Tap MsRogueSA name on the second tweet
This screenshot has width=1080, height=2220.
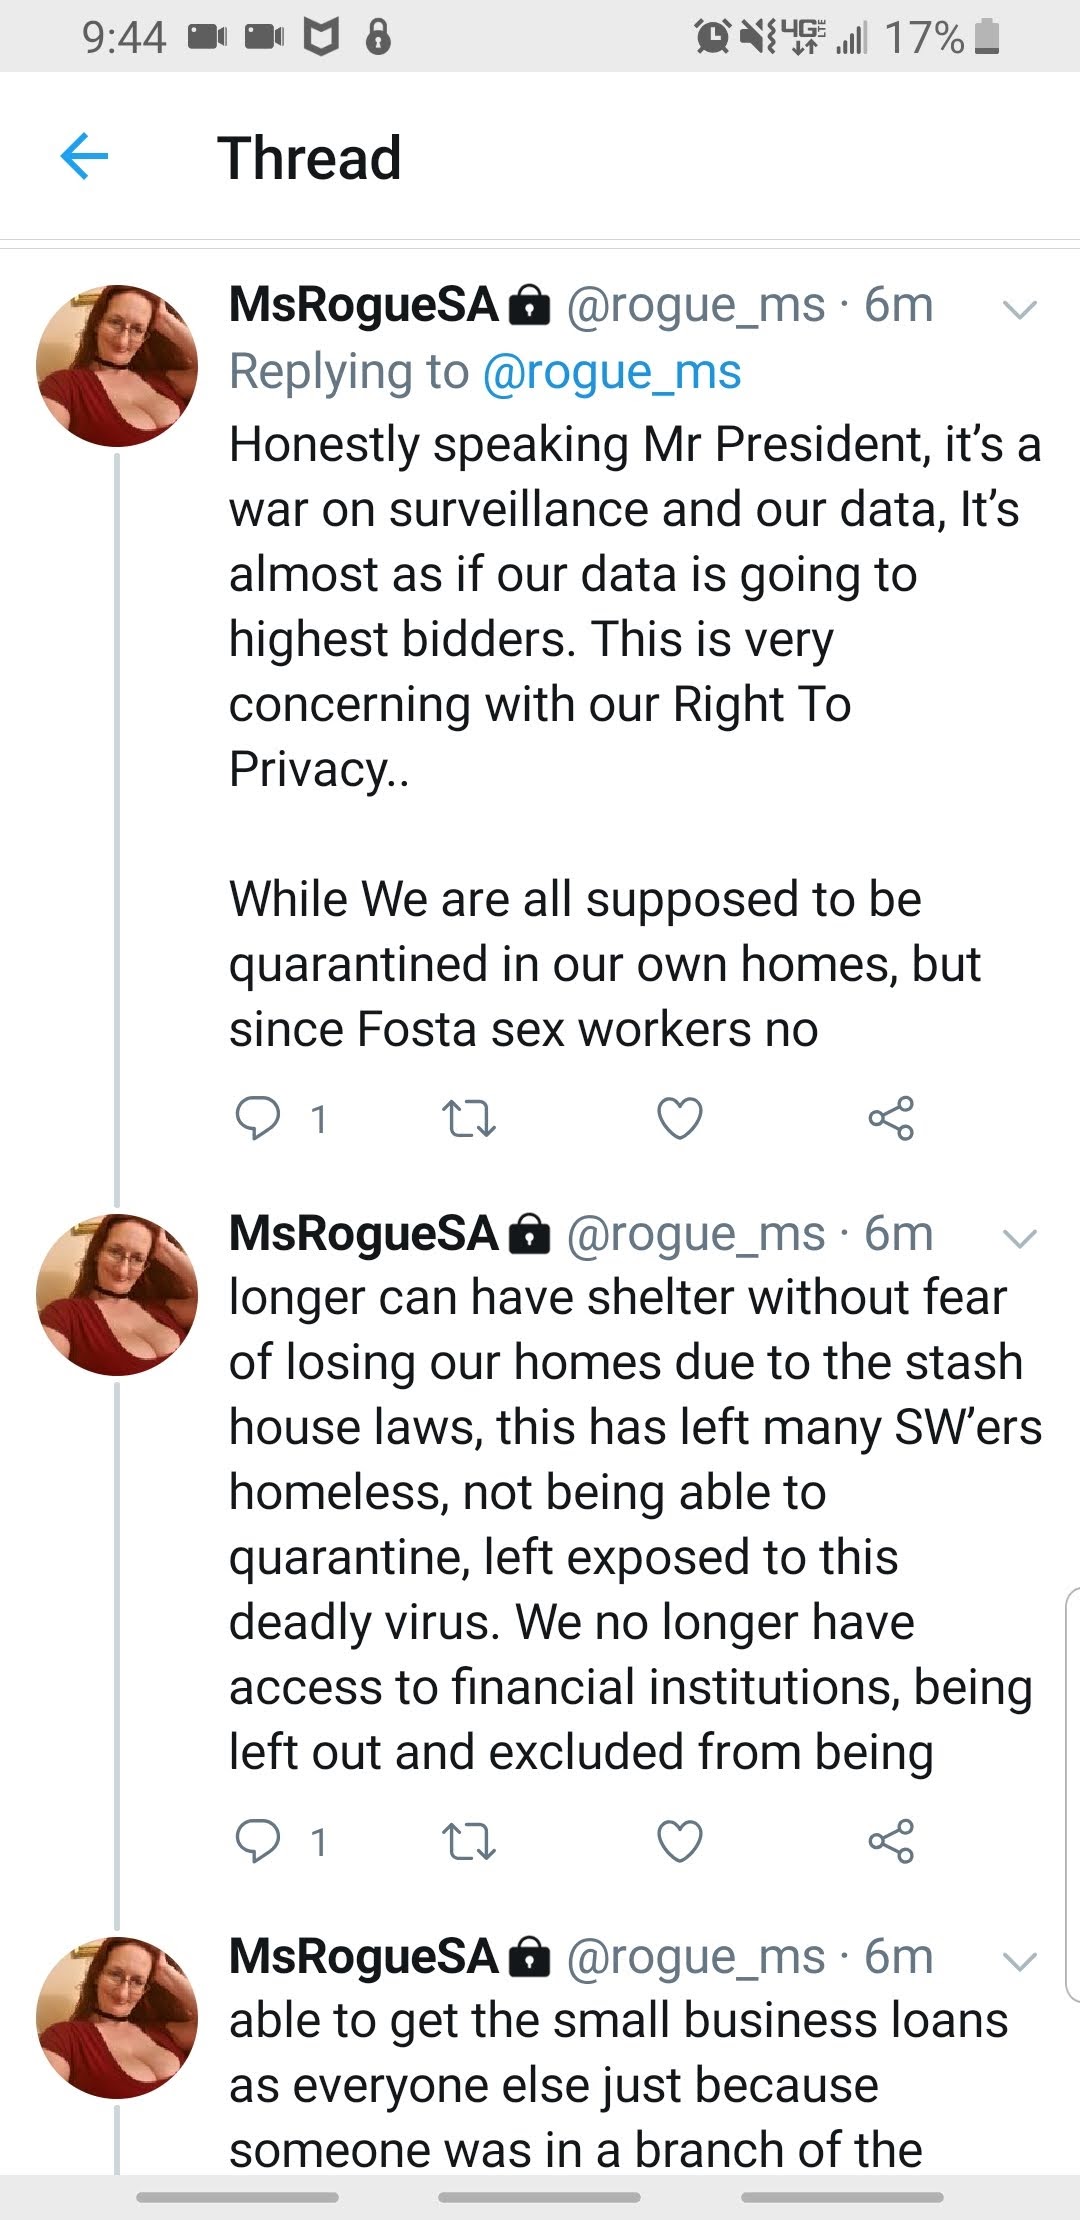(x=363, y=1234)
